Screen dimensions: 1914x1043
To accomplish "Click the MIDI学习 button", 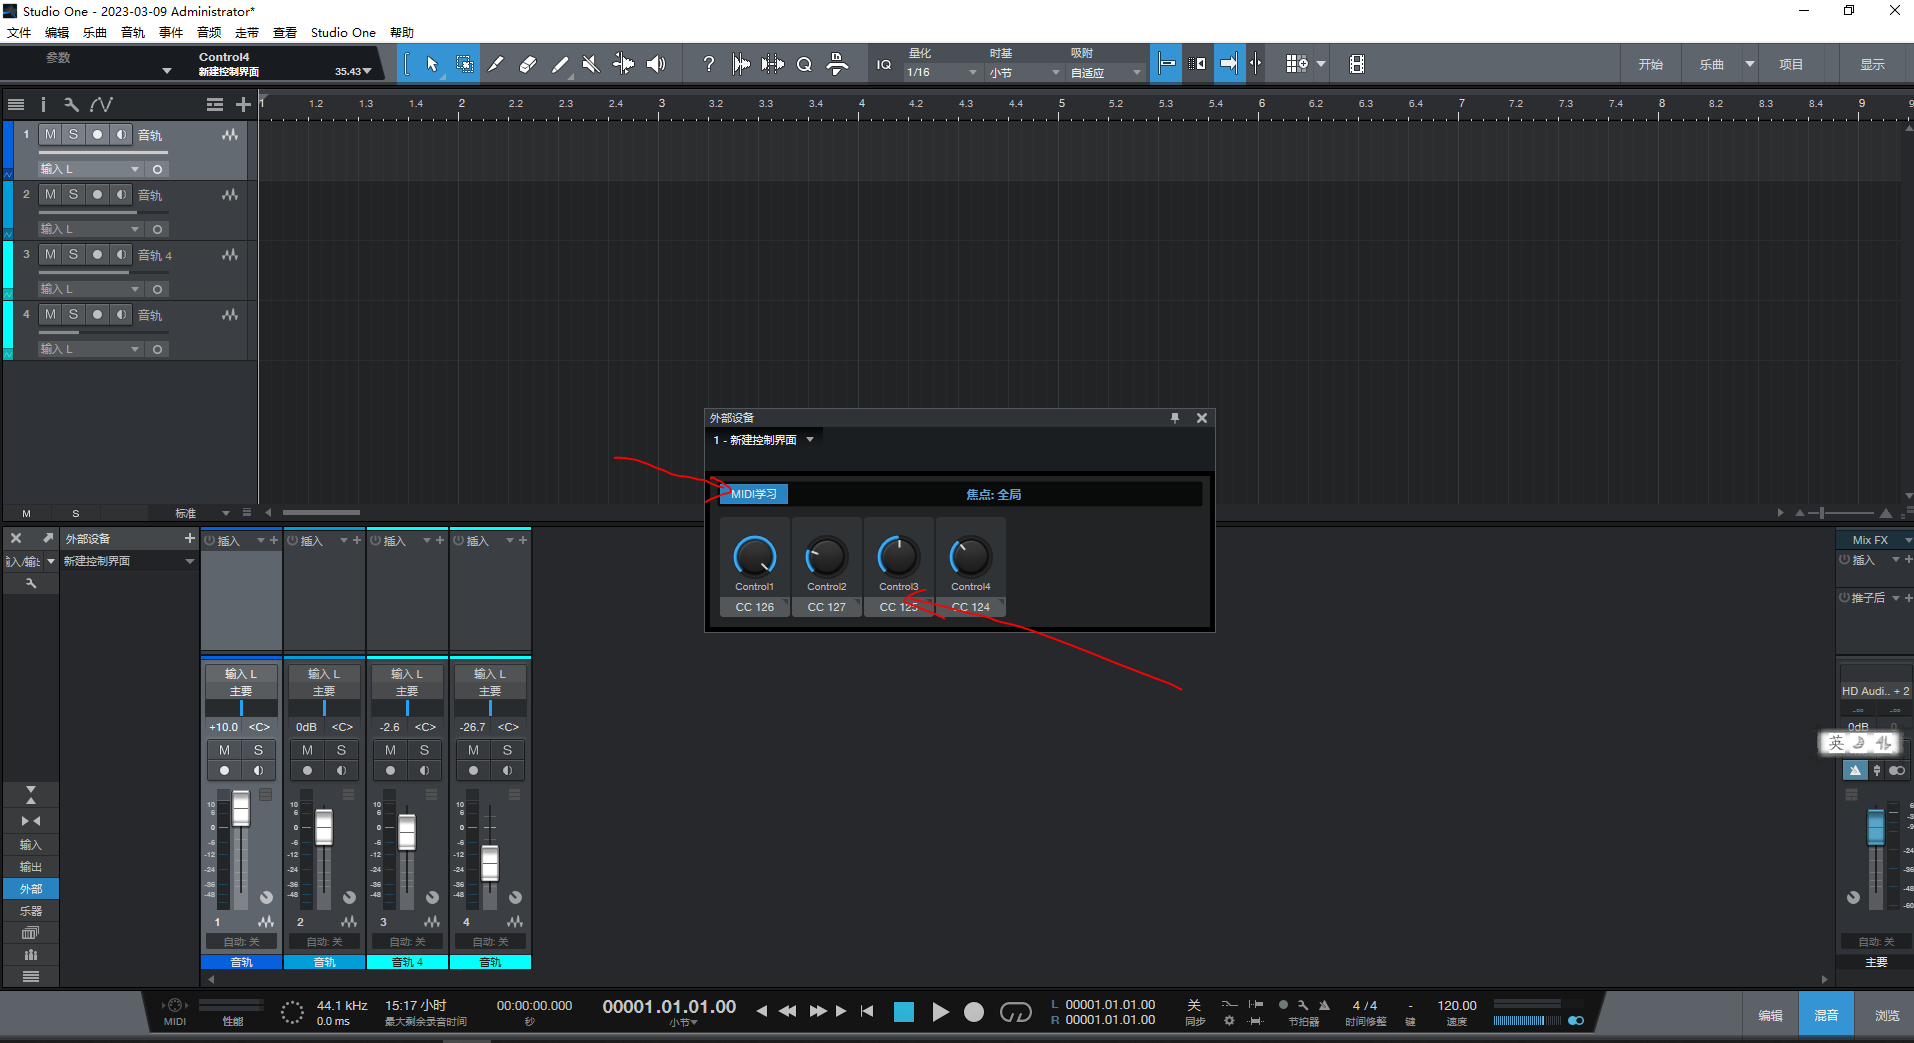I will click(754, 494).
